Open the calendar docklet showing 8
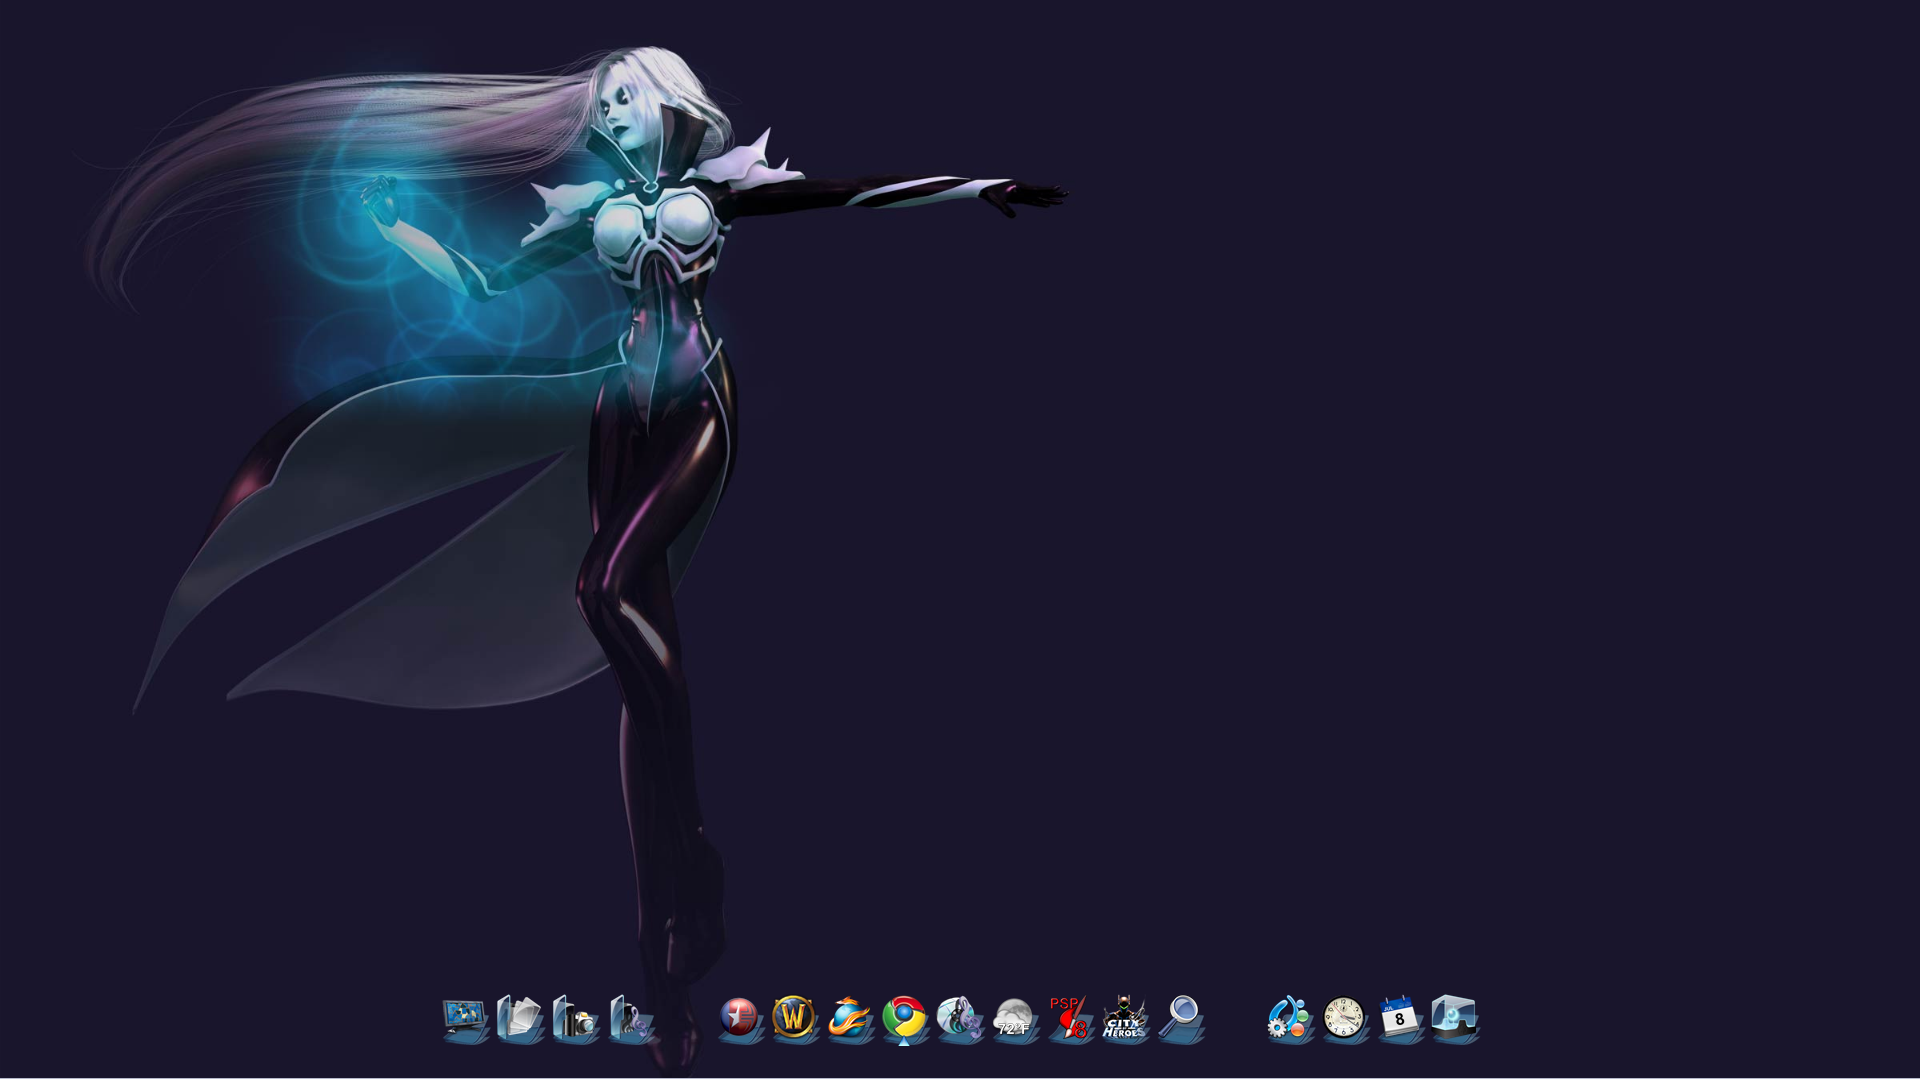Screen dimensions: 1920x1080 coord(1399,1018)
